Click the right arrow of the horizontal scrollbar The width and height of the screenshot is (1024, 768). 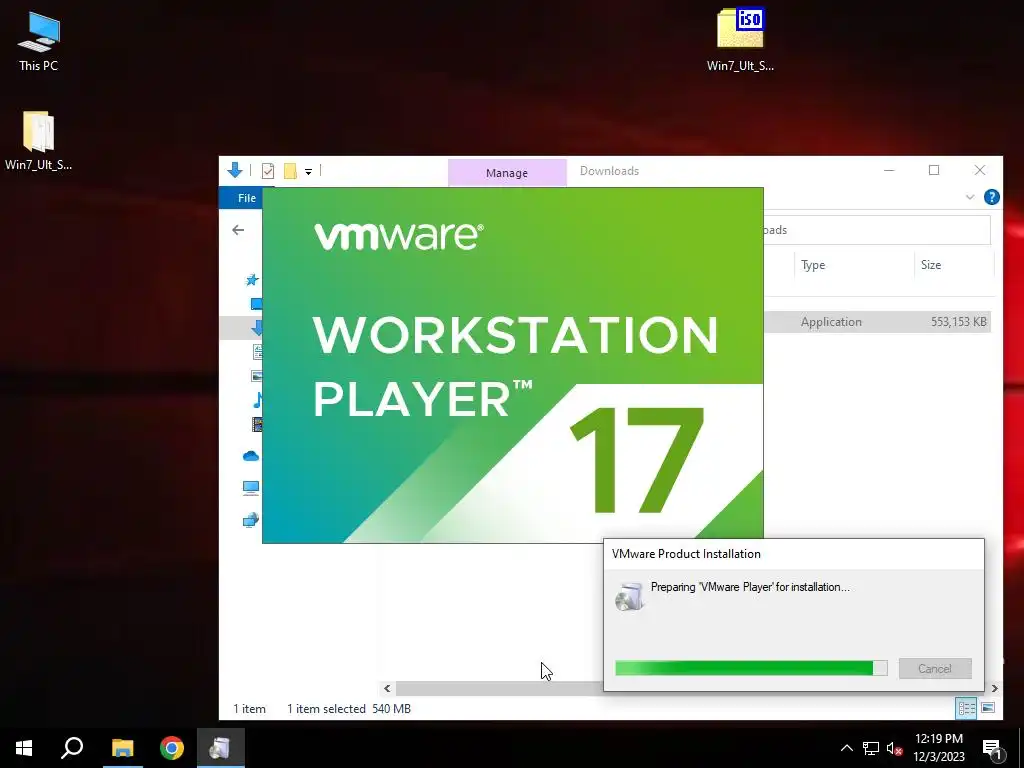click(995, 688)
